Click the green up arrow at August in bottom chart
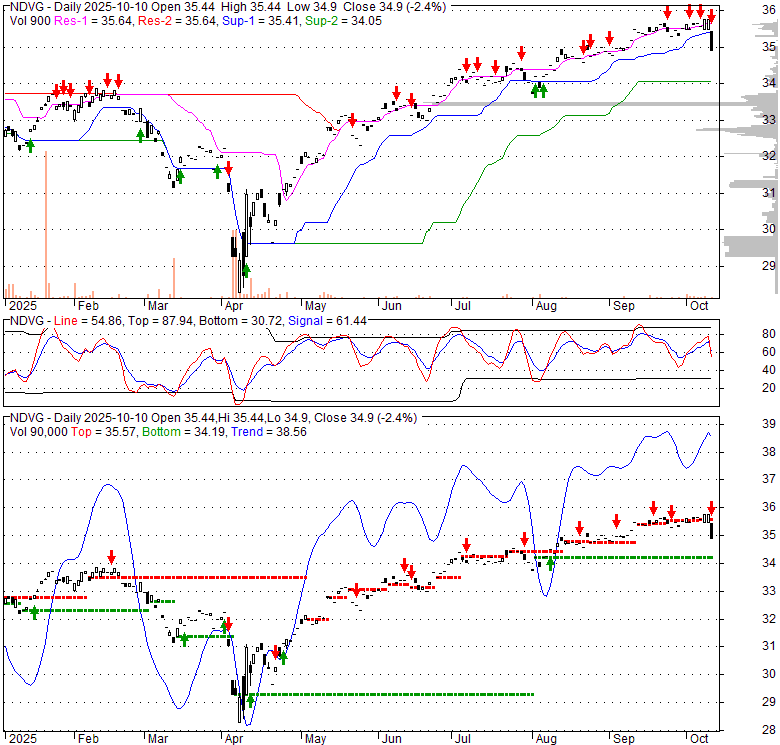The width and height of the screenshot is (780, 745). pos(550,563)
